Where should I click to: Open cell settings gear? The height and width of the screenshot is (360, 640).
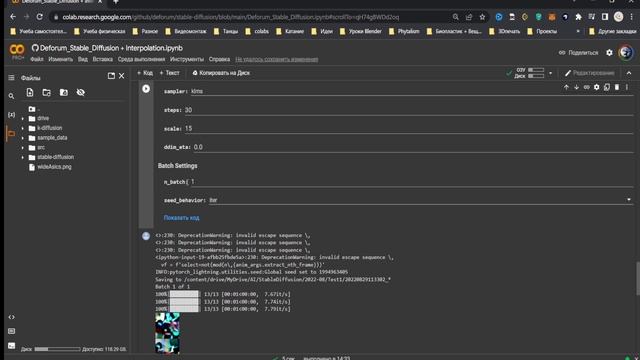tap(597, 87)
